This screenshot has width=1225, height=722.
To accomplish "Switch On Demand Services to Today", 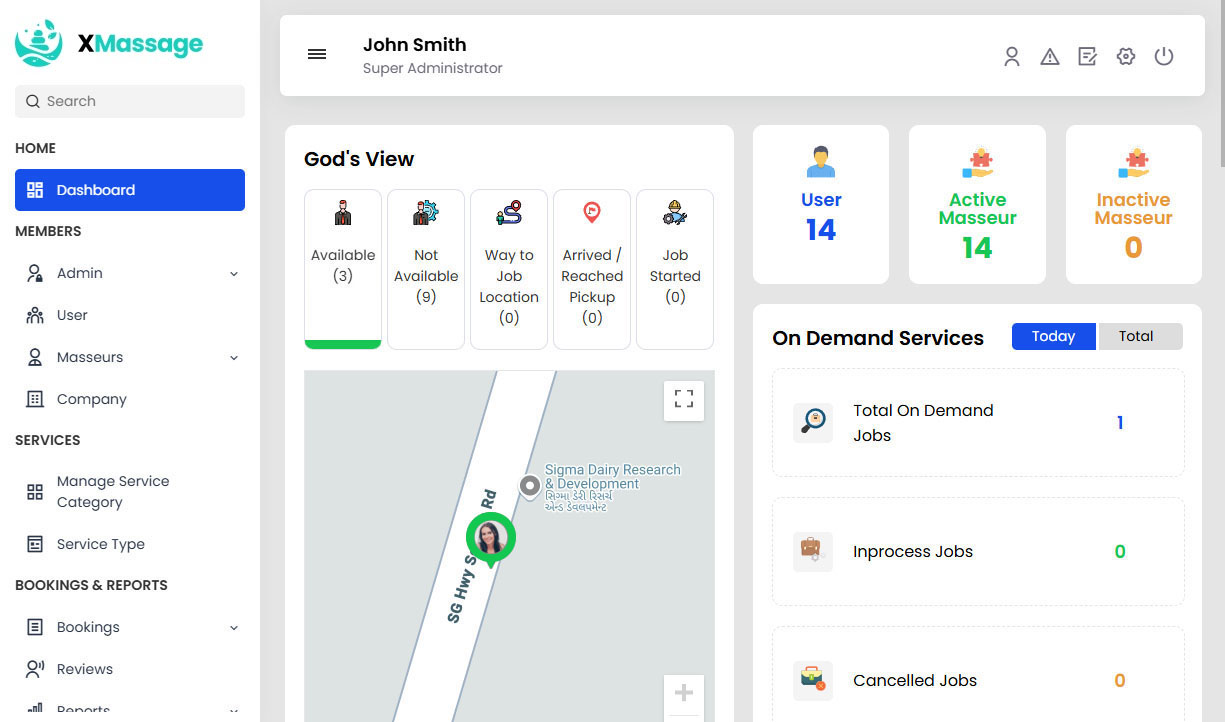I will click(1053, 336).
